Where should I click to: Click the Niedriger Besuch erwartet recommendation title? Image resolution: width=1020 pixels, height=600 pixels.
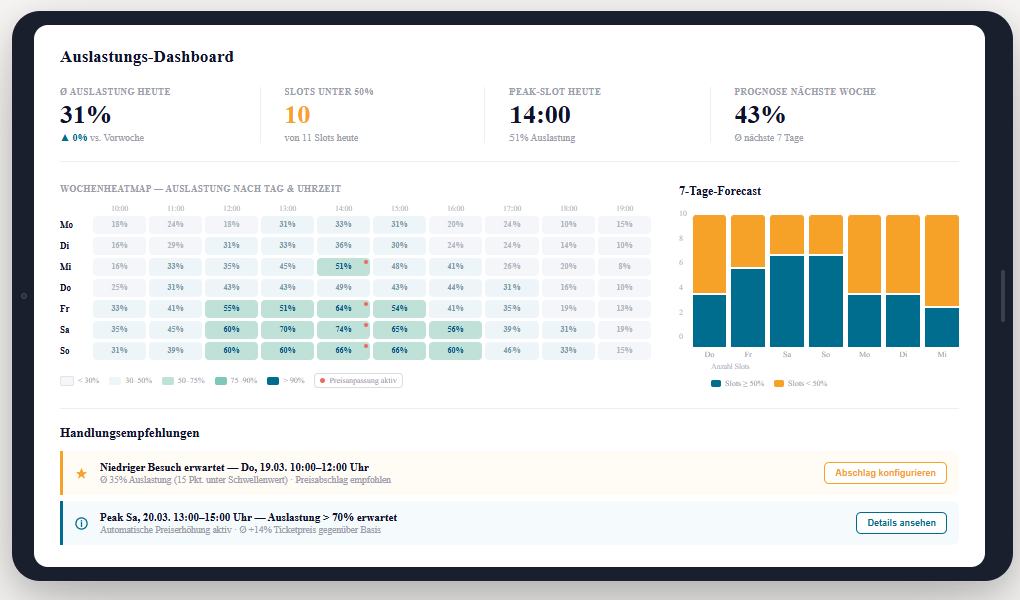(x=234, y=467)
